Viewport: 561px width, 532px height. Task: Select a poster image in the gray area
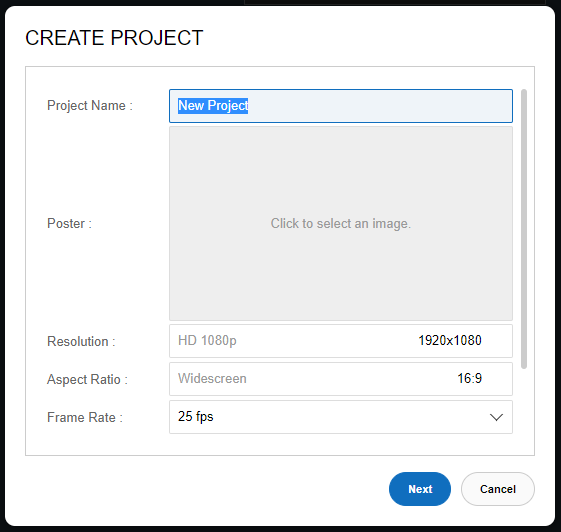tap(341, 224)
